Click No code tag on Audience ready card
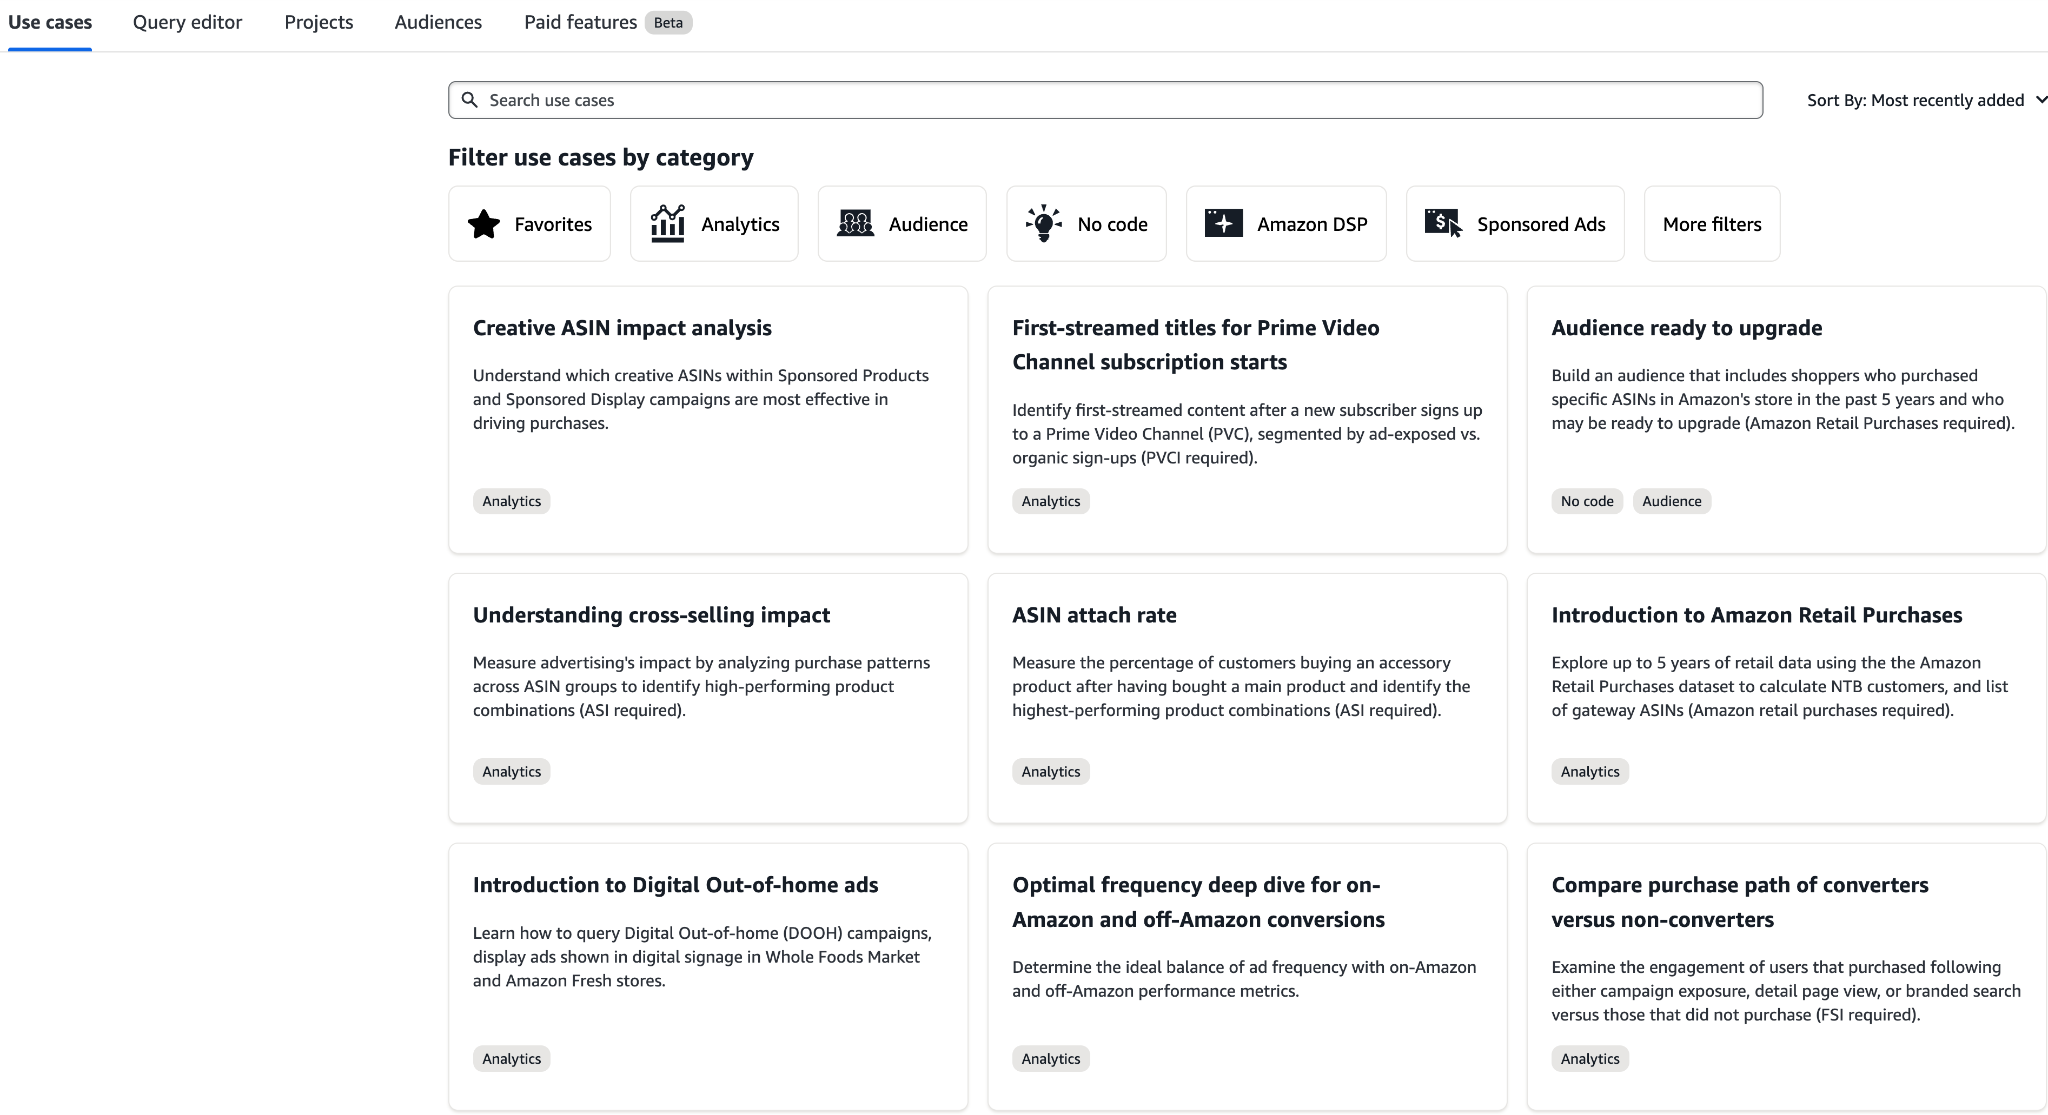The height and width of the screenshot is (1115, 2048). tap(1586, 501)
